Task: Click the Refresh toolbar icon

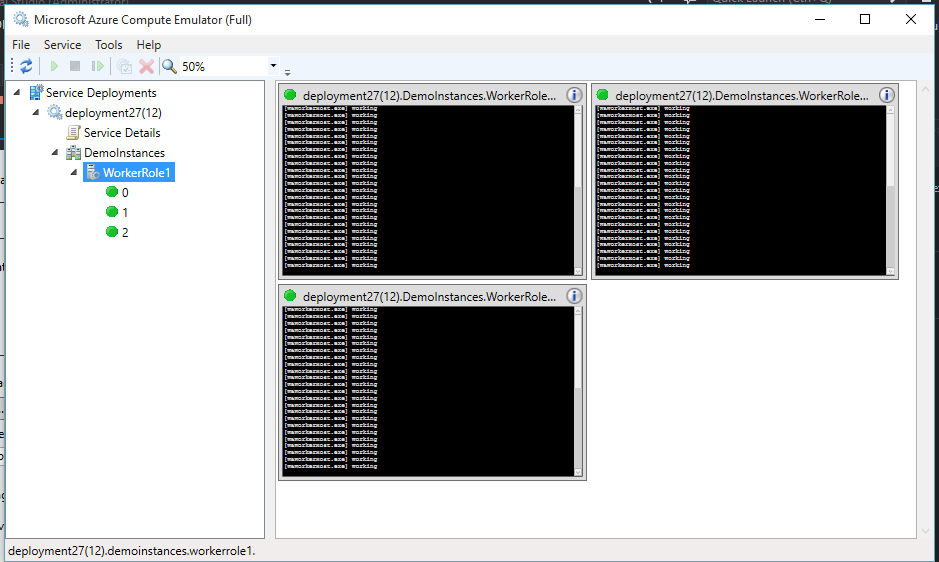Action: coord(26,66)
